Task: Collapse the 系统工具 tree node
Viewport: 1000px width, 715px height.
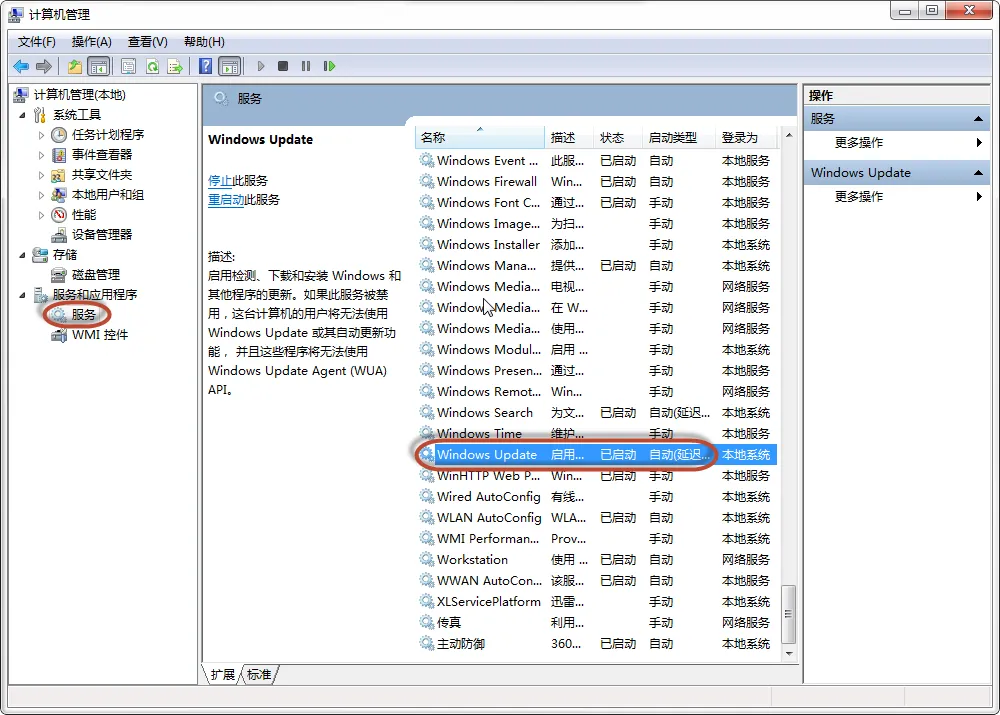Action: pyautogui.click(x=22, y=115)
